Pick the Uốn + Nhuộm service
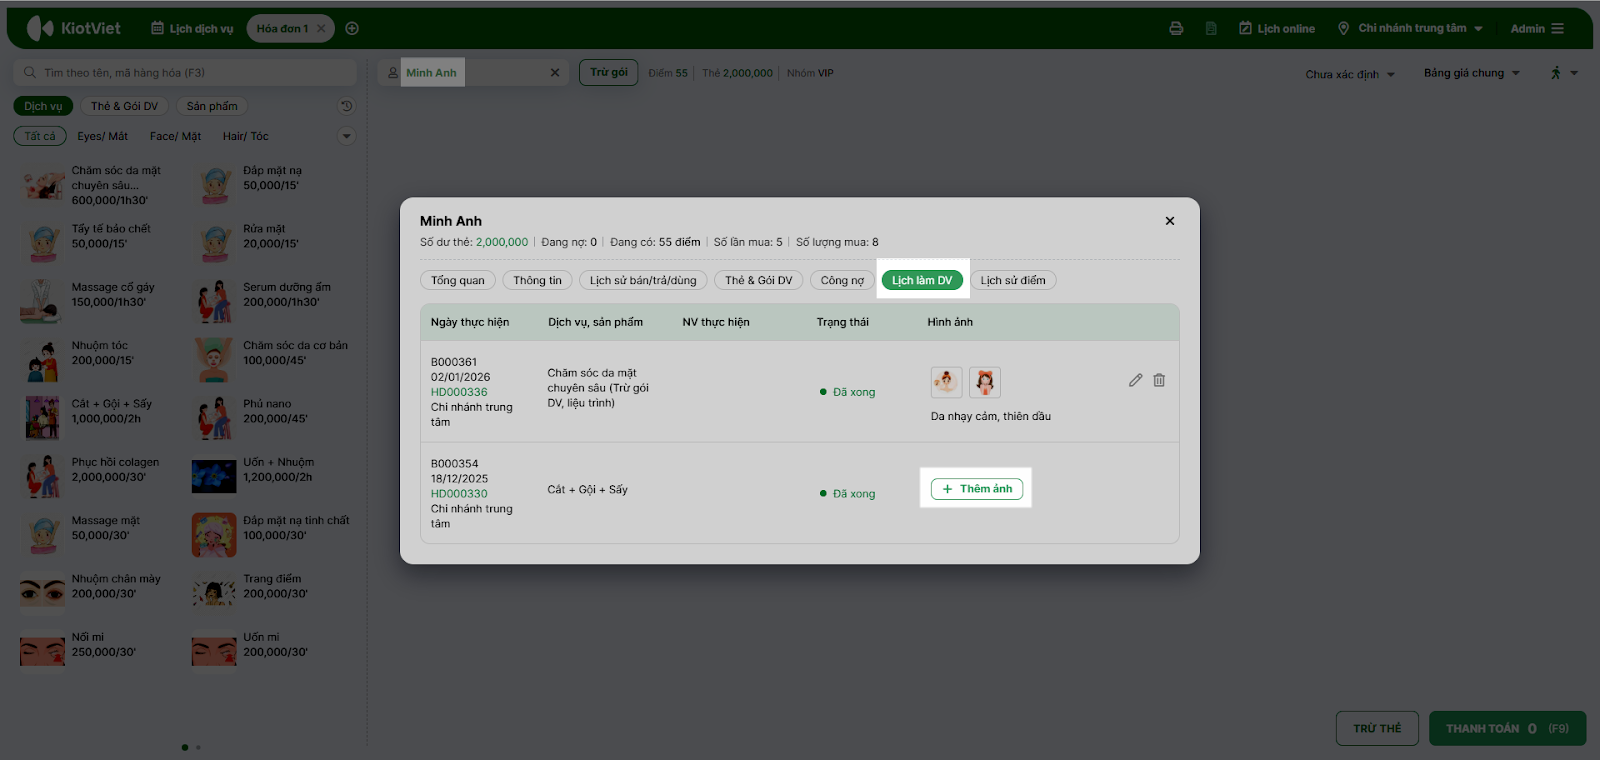The width and height of the screenshot is (1600, 760). (x=268, y=477)
